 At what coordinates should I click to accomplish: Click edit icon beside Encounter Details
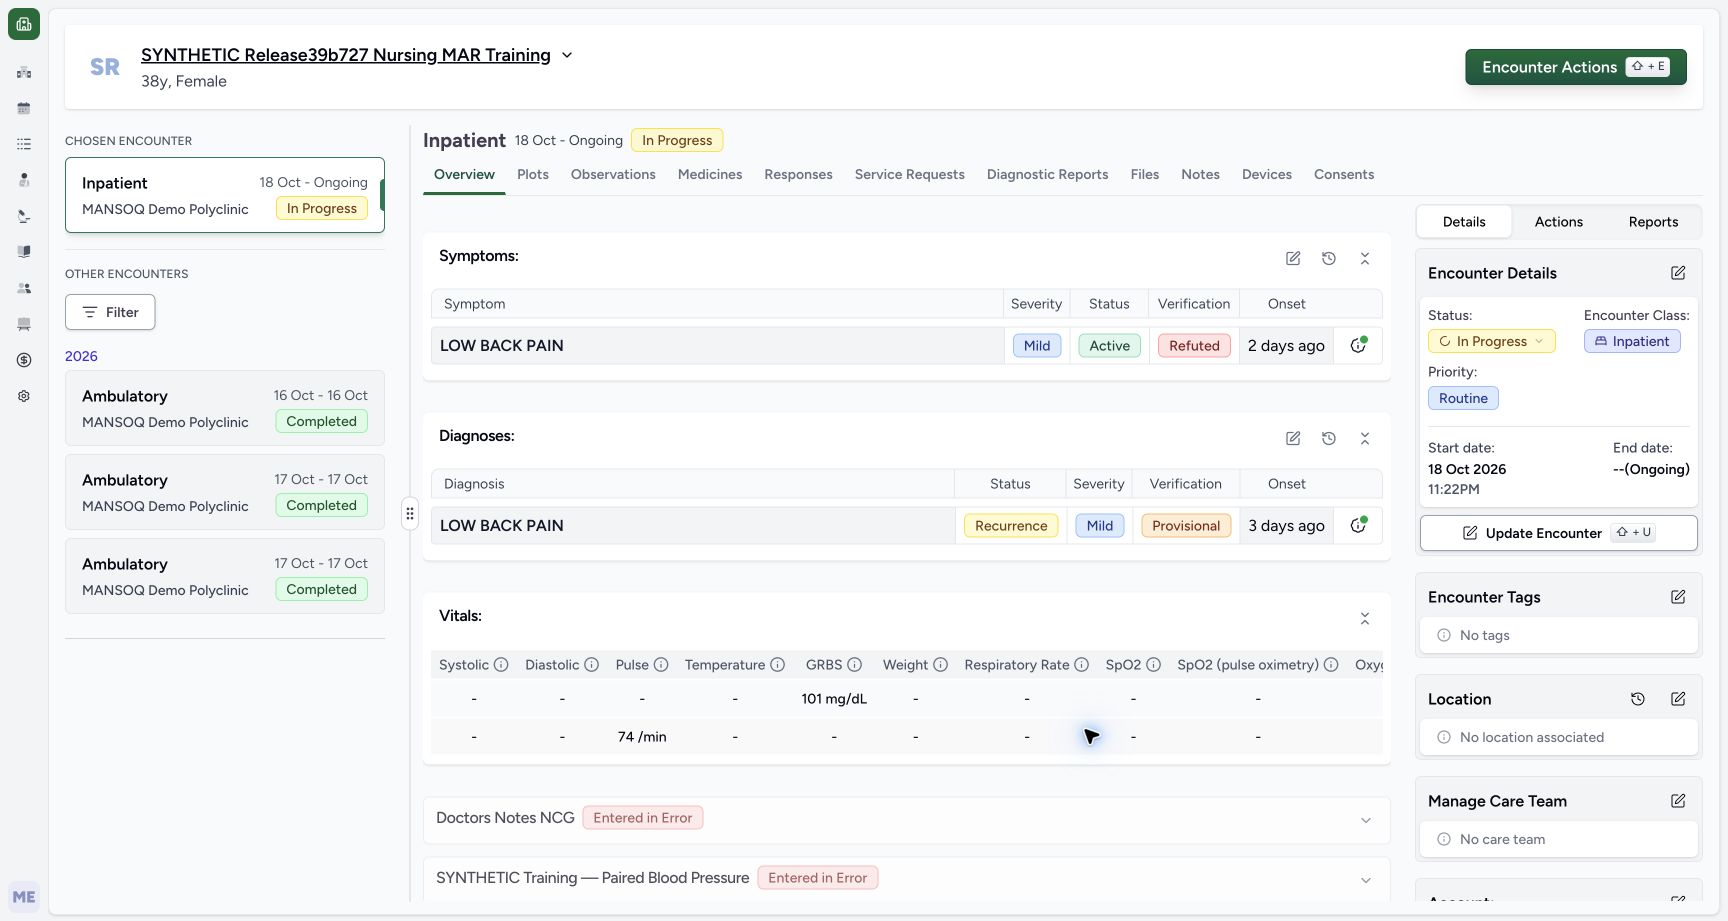click(1678, 273)
